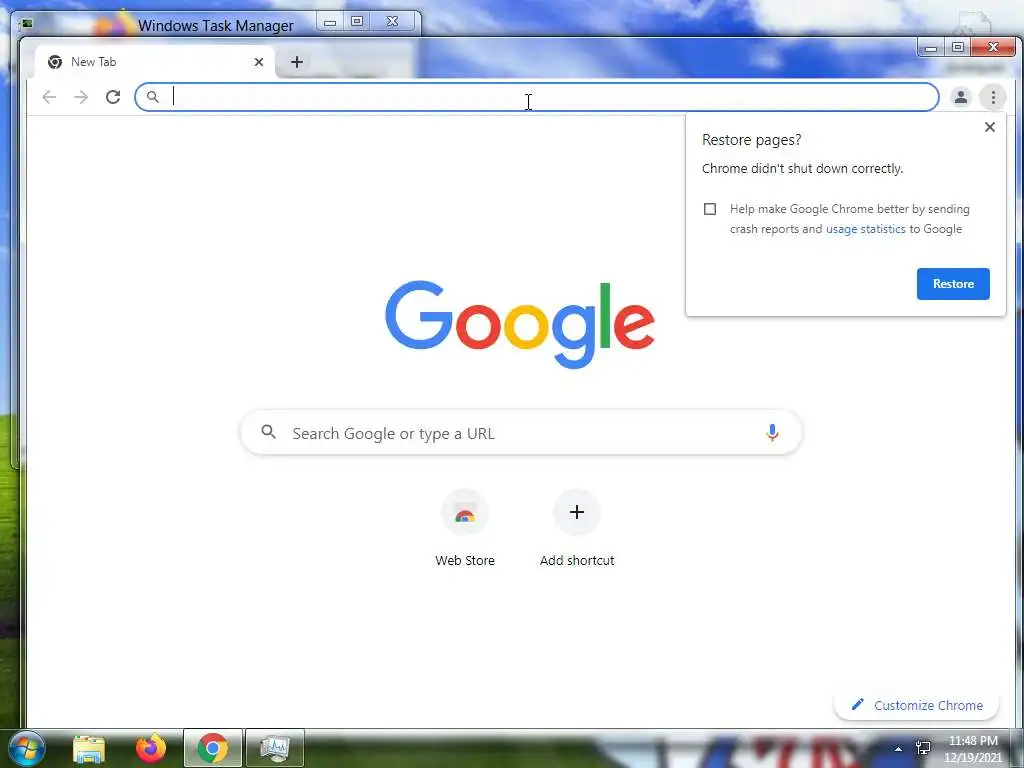Open the Windows Start menu
This screenshot has height=768, width=1024.
pos(27,748)
